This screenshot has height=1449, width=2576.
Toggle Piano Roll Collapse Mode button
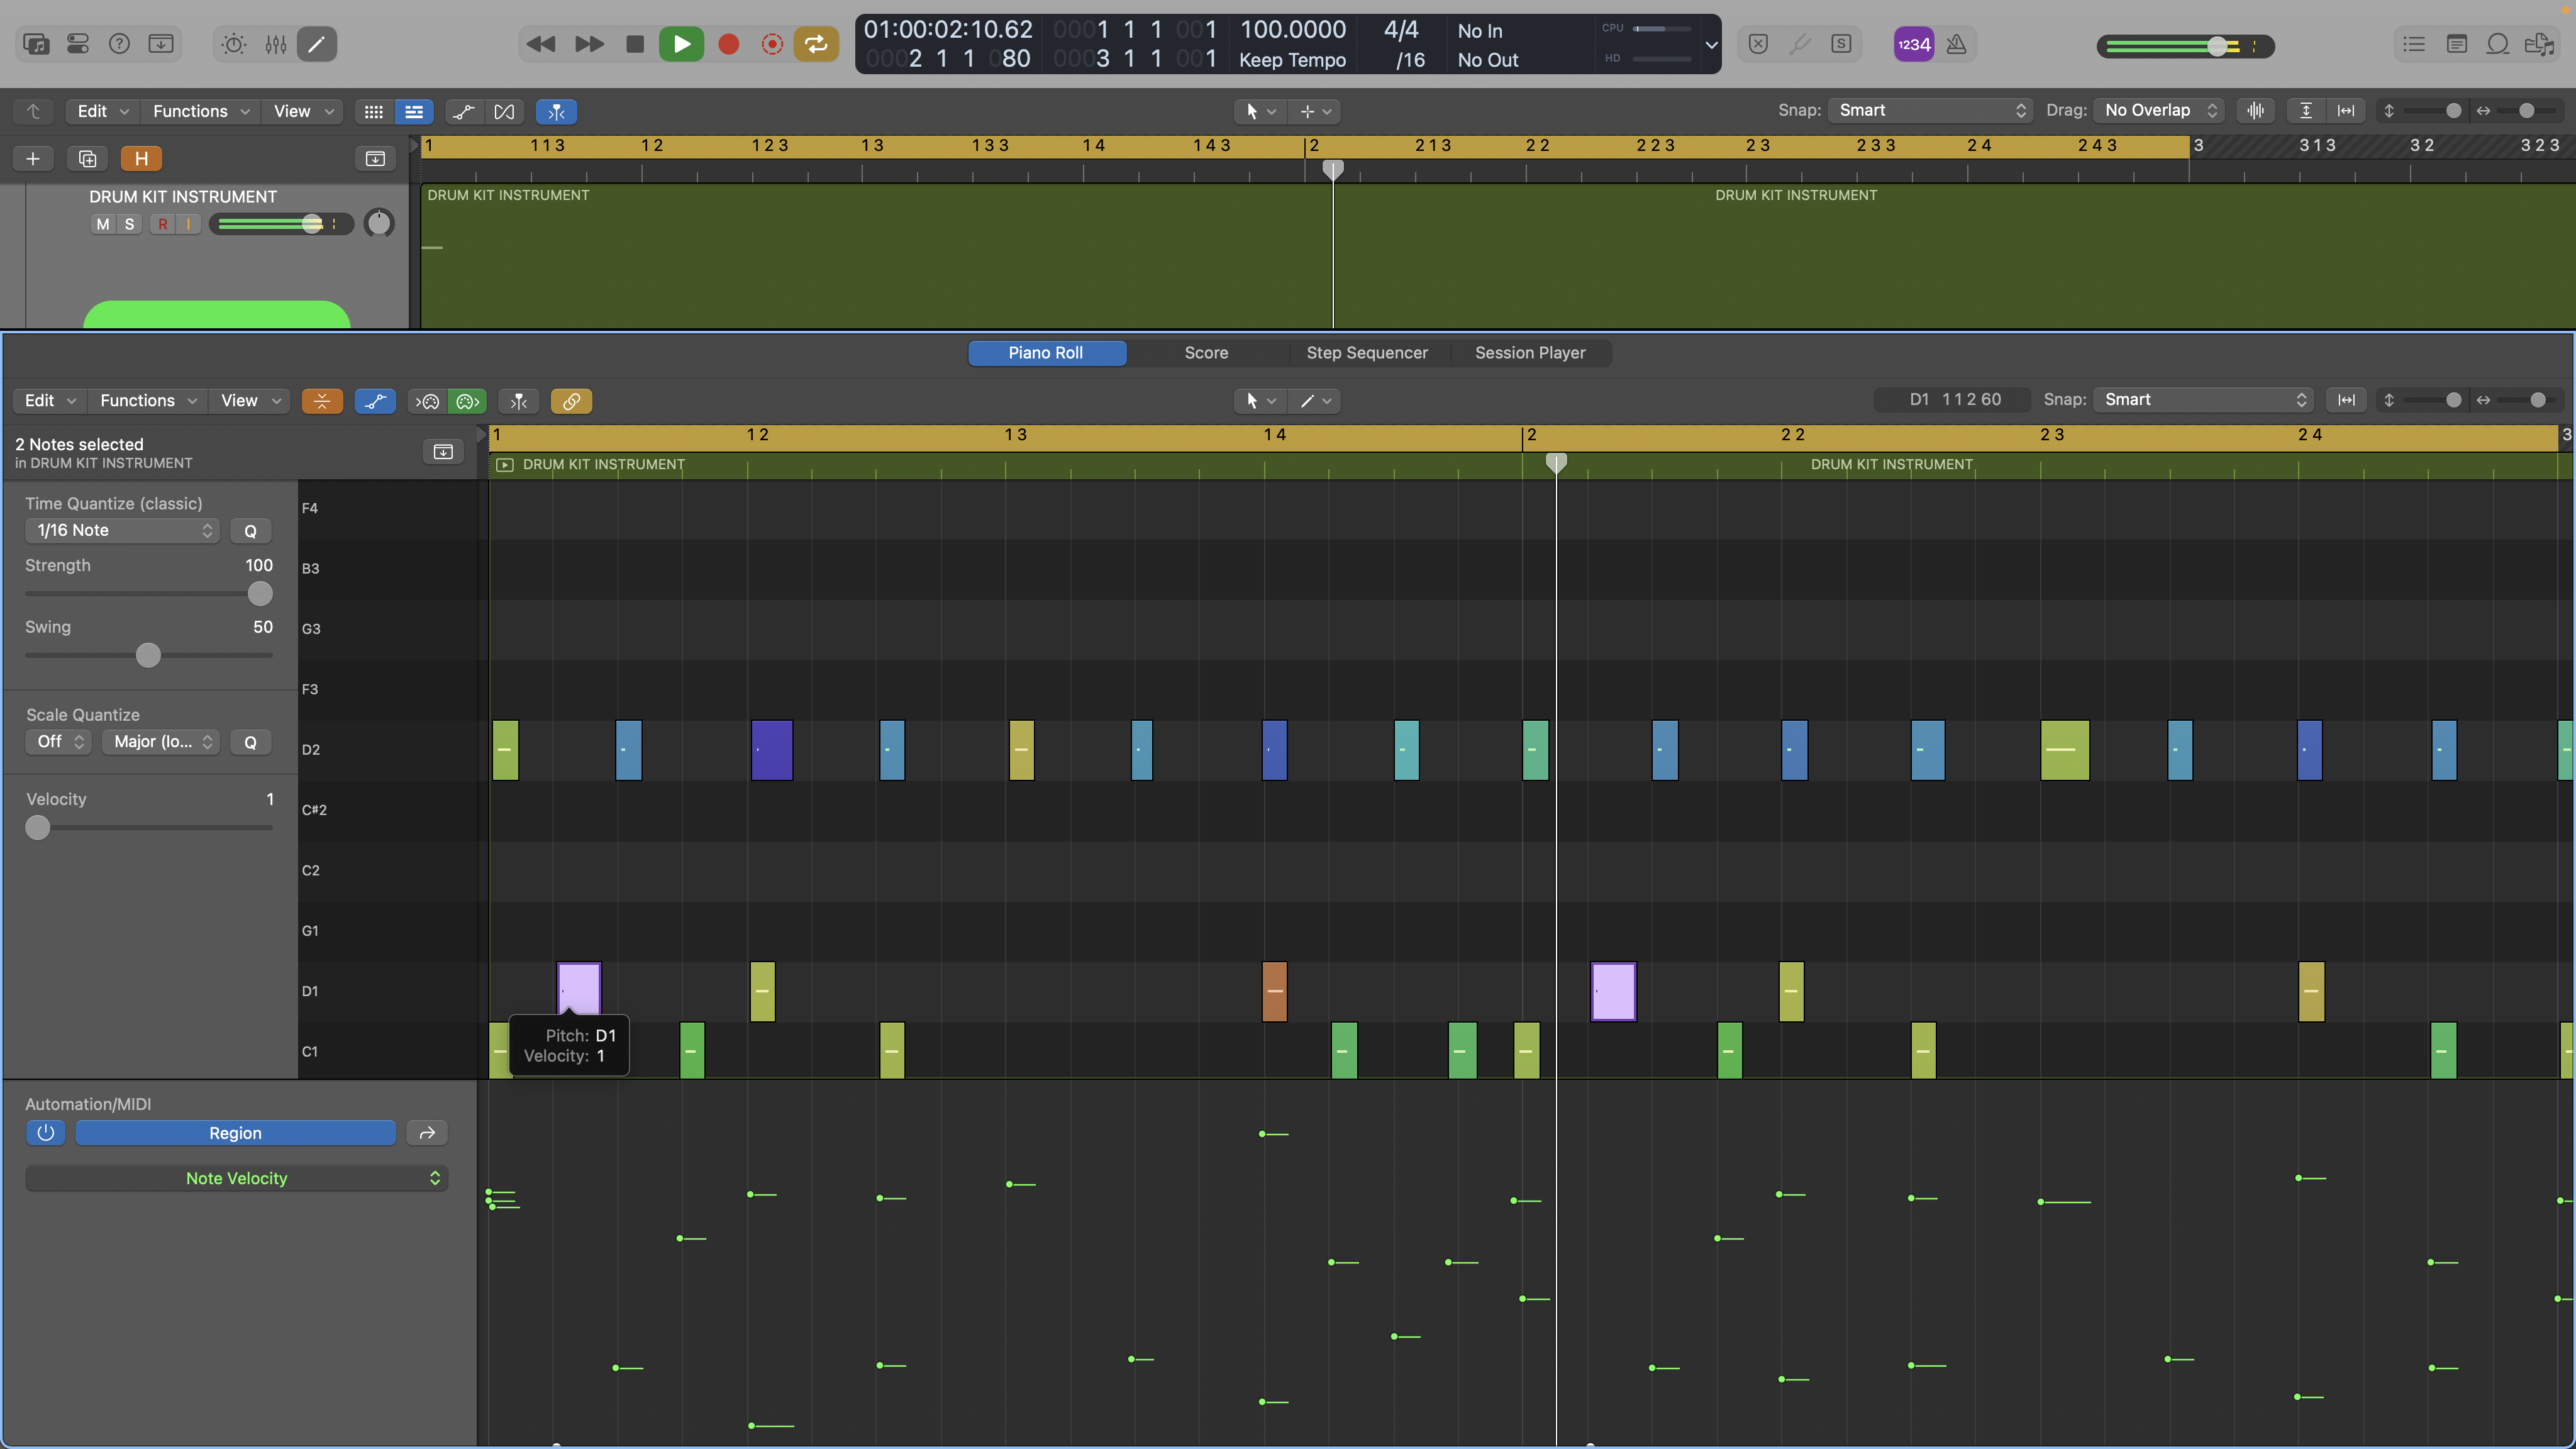(x=322, y=401)
